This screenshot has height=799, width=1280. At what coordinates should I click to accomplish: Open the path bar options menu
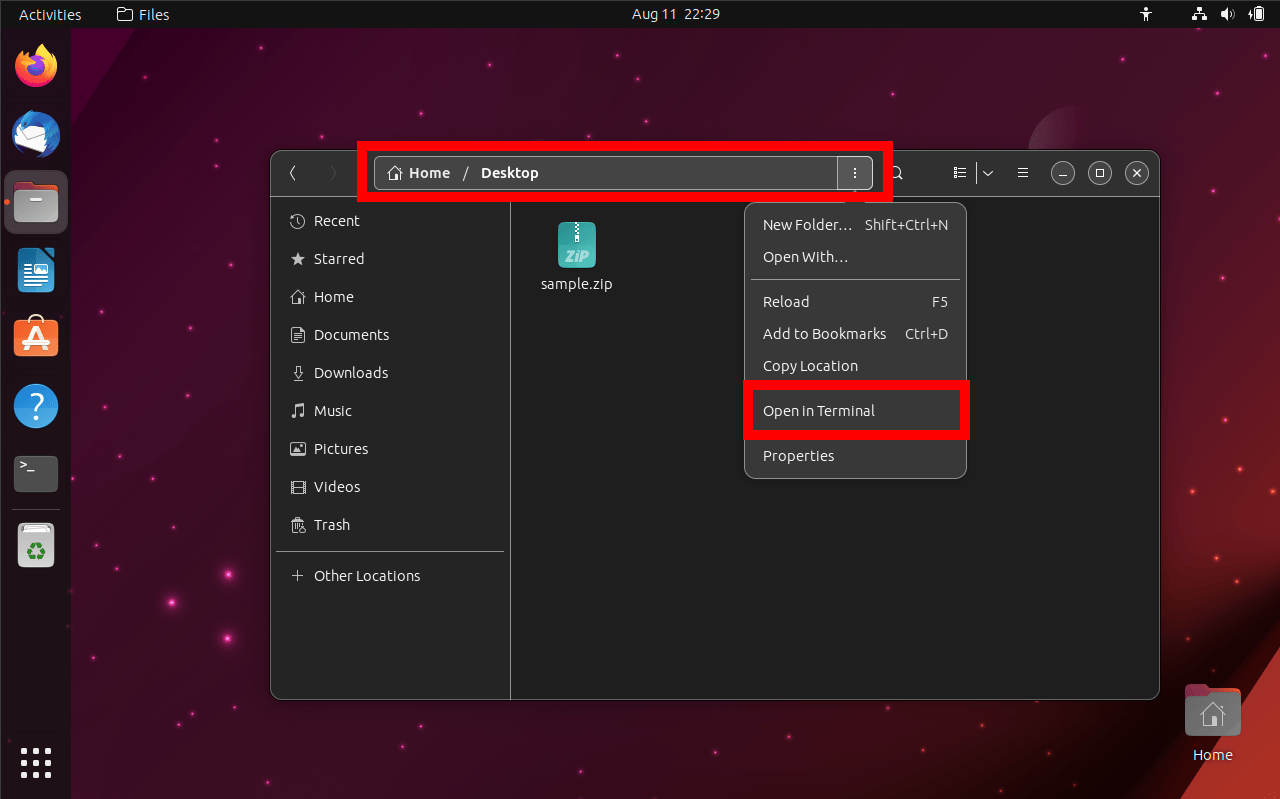tap(855, 172)
